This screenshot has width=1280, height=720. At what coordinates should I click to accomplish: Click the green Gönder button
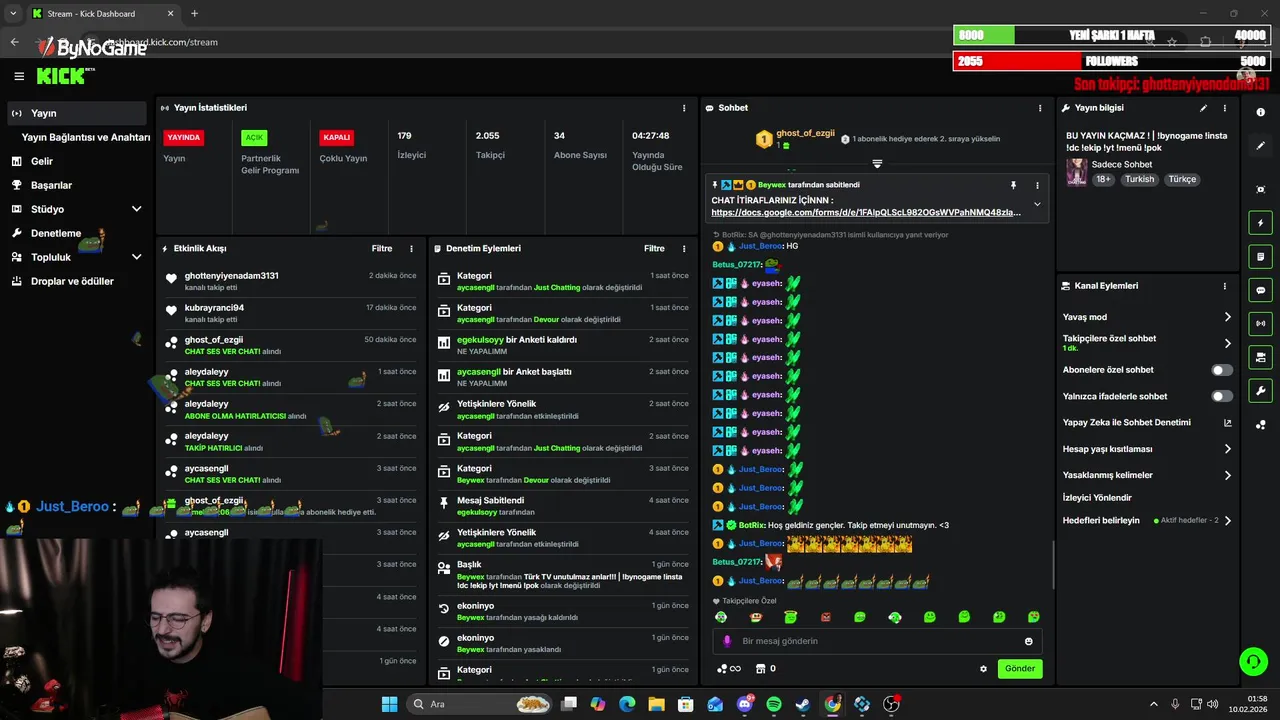(x=1020, y=668)
